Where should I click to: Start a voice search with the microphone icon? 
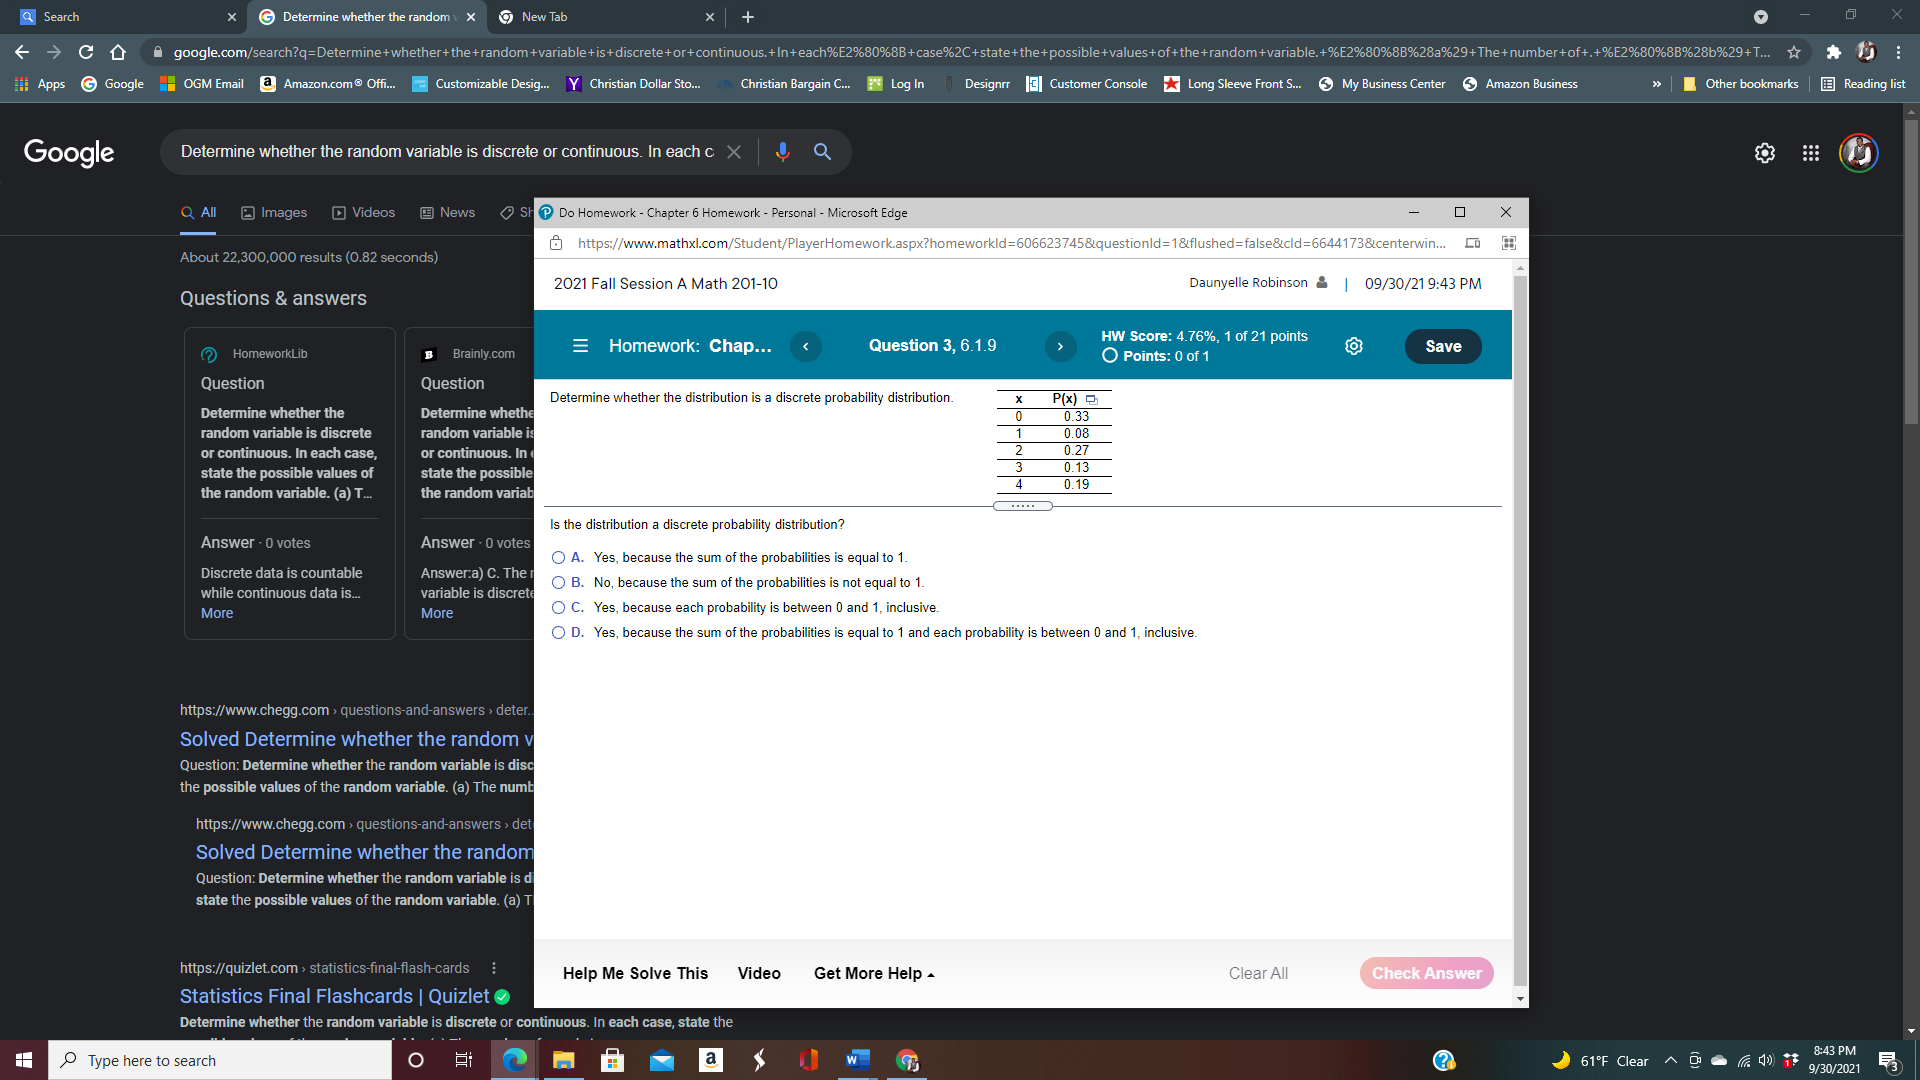[x=782, y=151]
